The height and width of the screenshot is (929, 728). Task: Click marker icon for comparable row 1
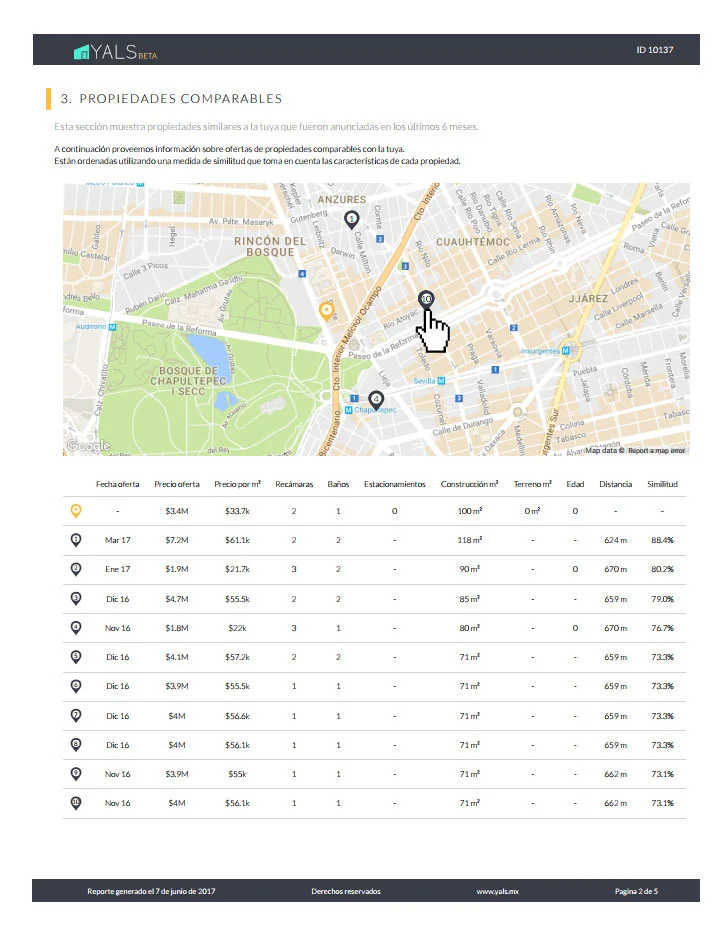point(76,540)
